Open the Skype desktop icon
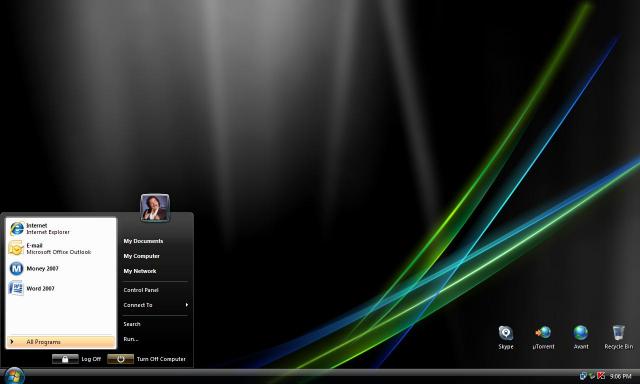Viewport: 640px width, 384px height. 506,337
